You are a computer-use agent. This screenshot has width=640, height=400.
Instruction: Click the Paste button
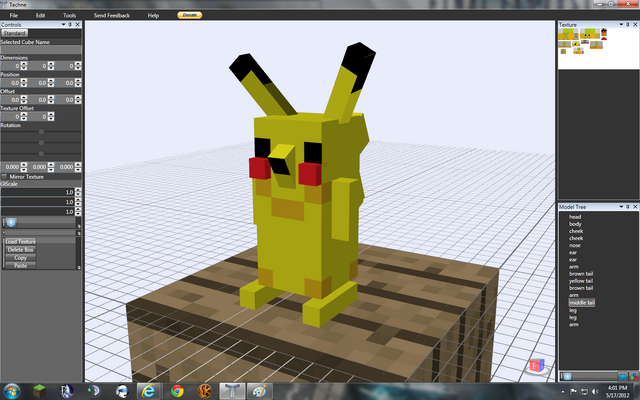coord(20,265)
